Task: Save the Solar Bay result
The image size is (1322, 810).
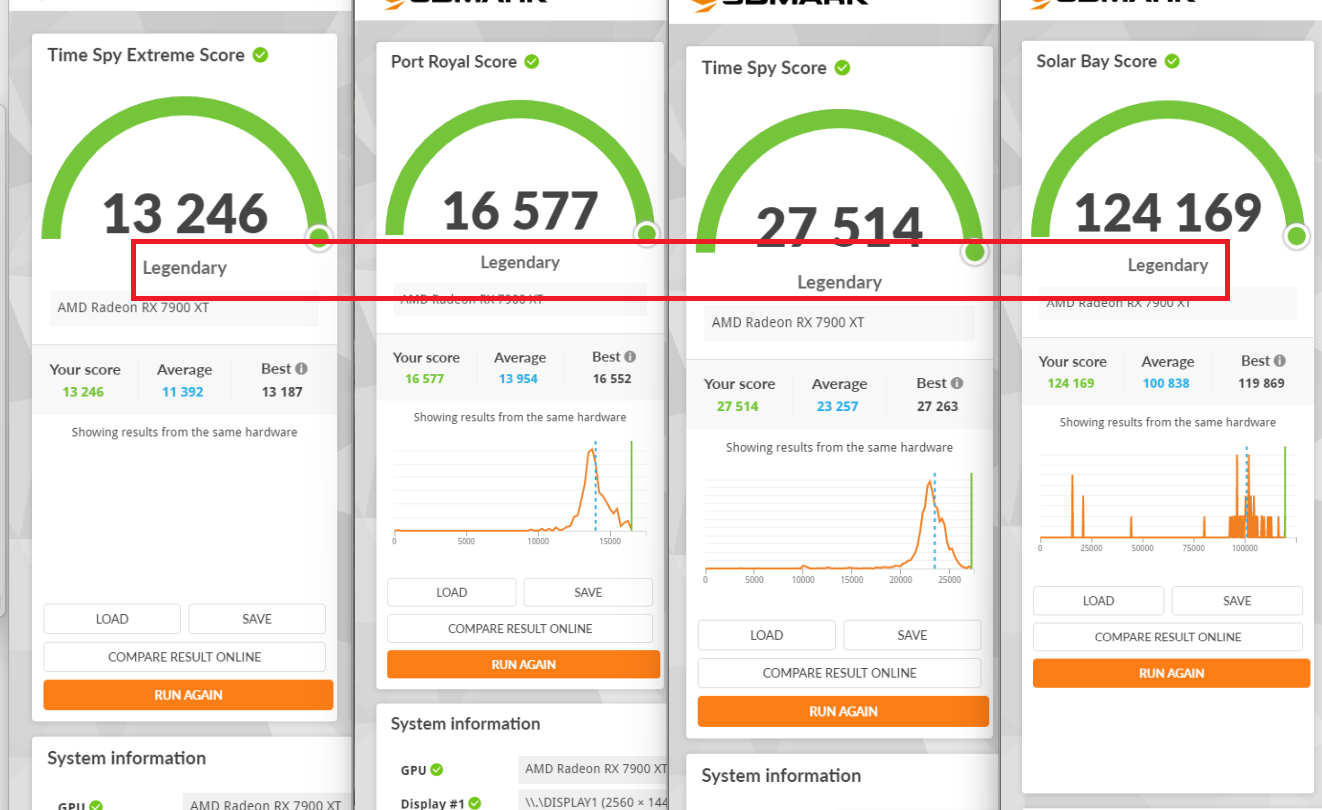Action: point(1237,601)
